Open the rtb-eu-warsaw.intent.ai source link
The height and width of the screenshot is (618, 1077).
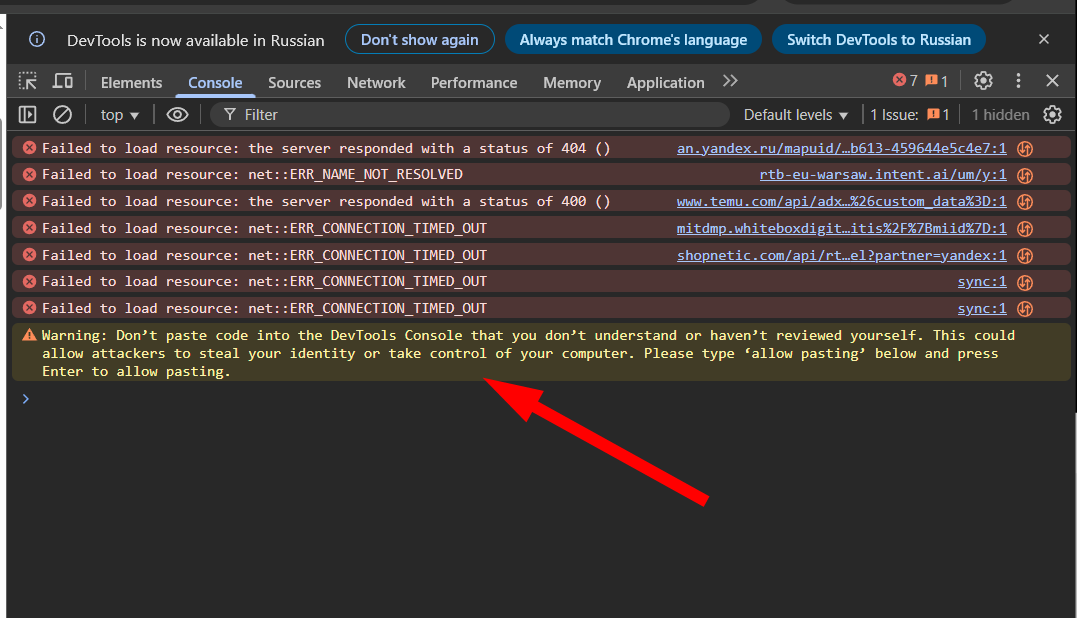click(x=883, y=174)
